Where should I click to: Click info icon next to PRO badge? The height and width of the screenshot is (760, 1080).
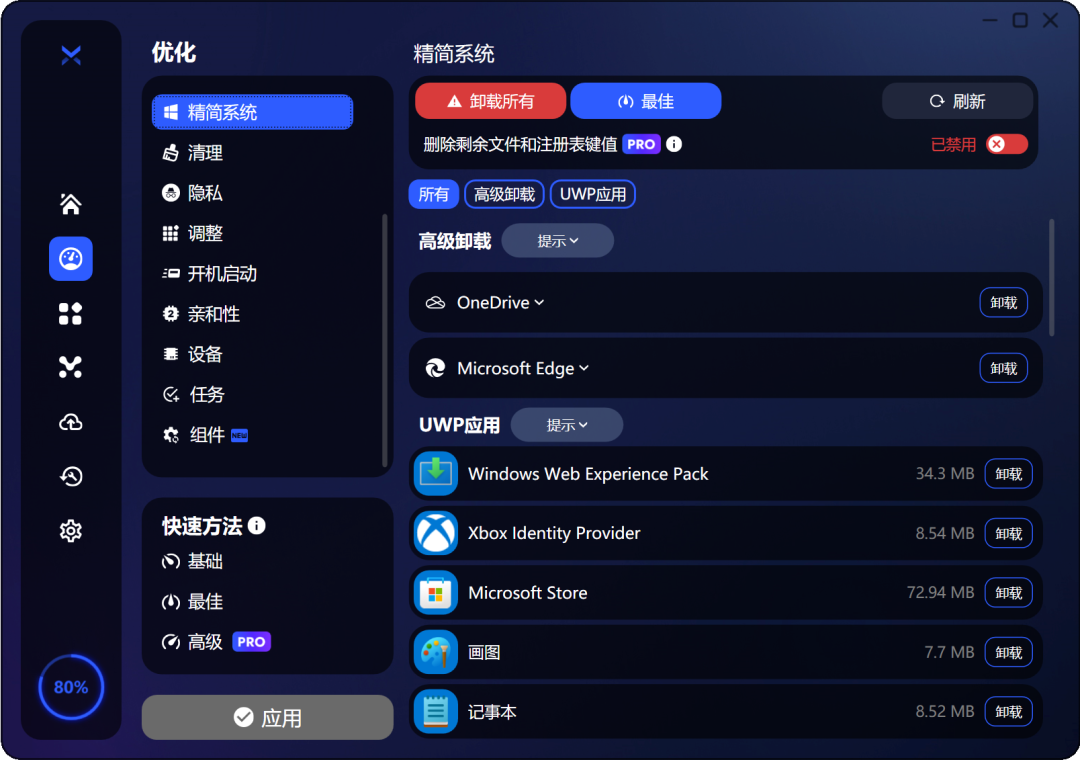pyautogui.click(x=674, y=144)
